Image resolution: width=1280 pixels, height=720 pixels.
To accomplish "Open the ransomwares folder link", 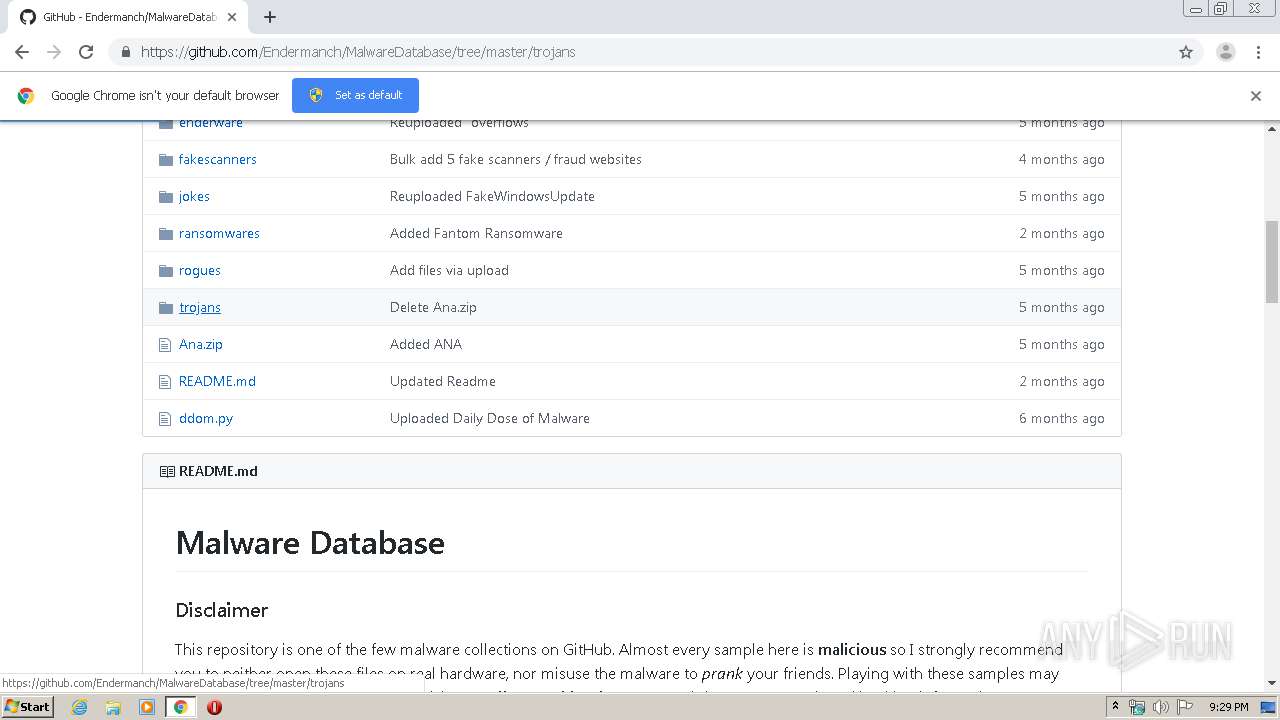I will point(219,233).
